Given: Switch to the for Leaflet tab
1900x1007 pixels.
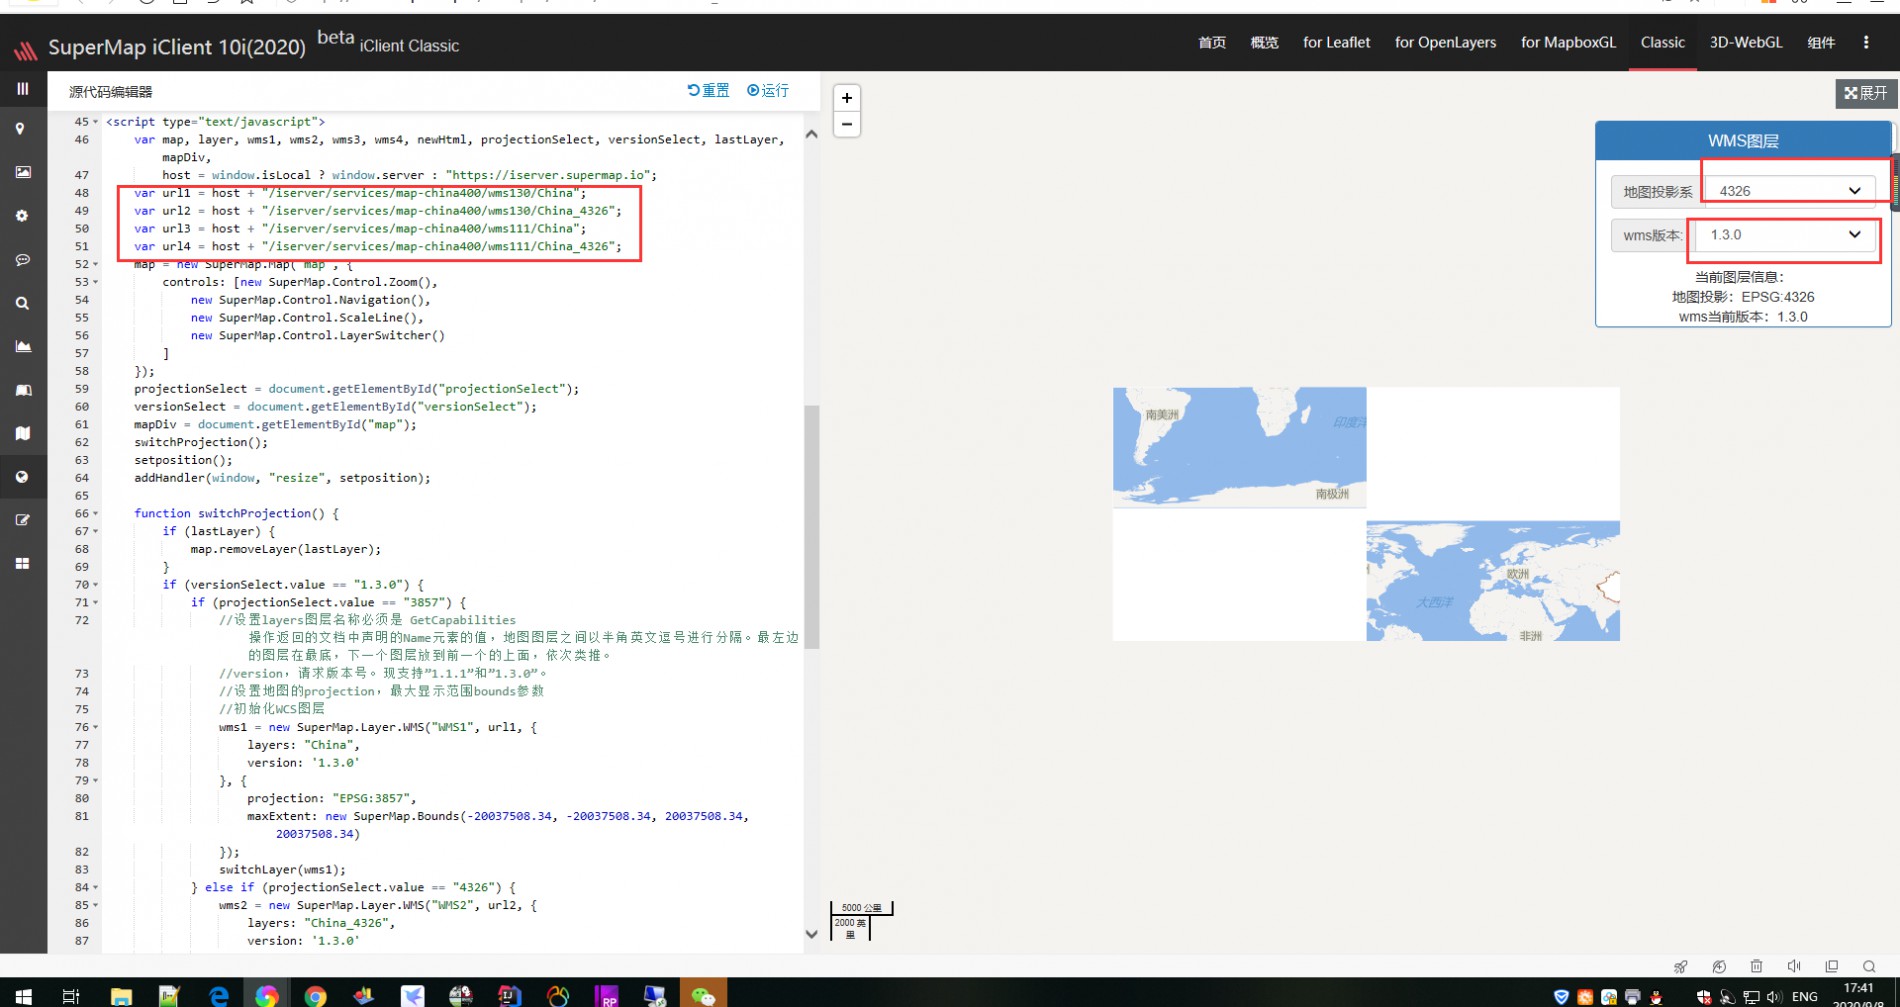Looking at the screenshot, I should pos(1336,42).
